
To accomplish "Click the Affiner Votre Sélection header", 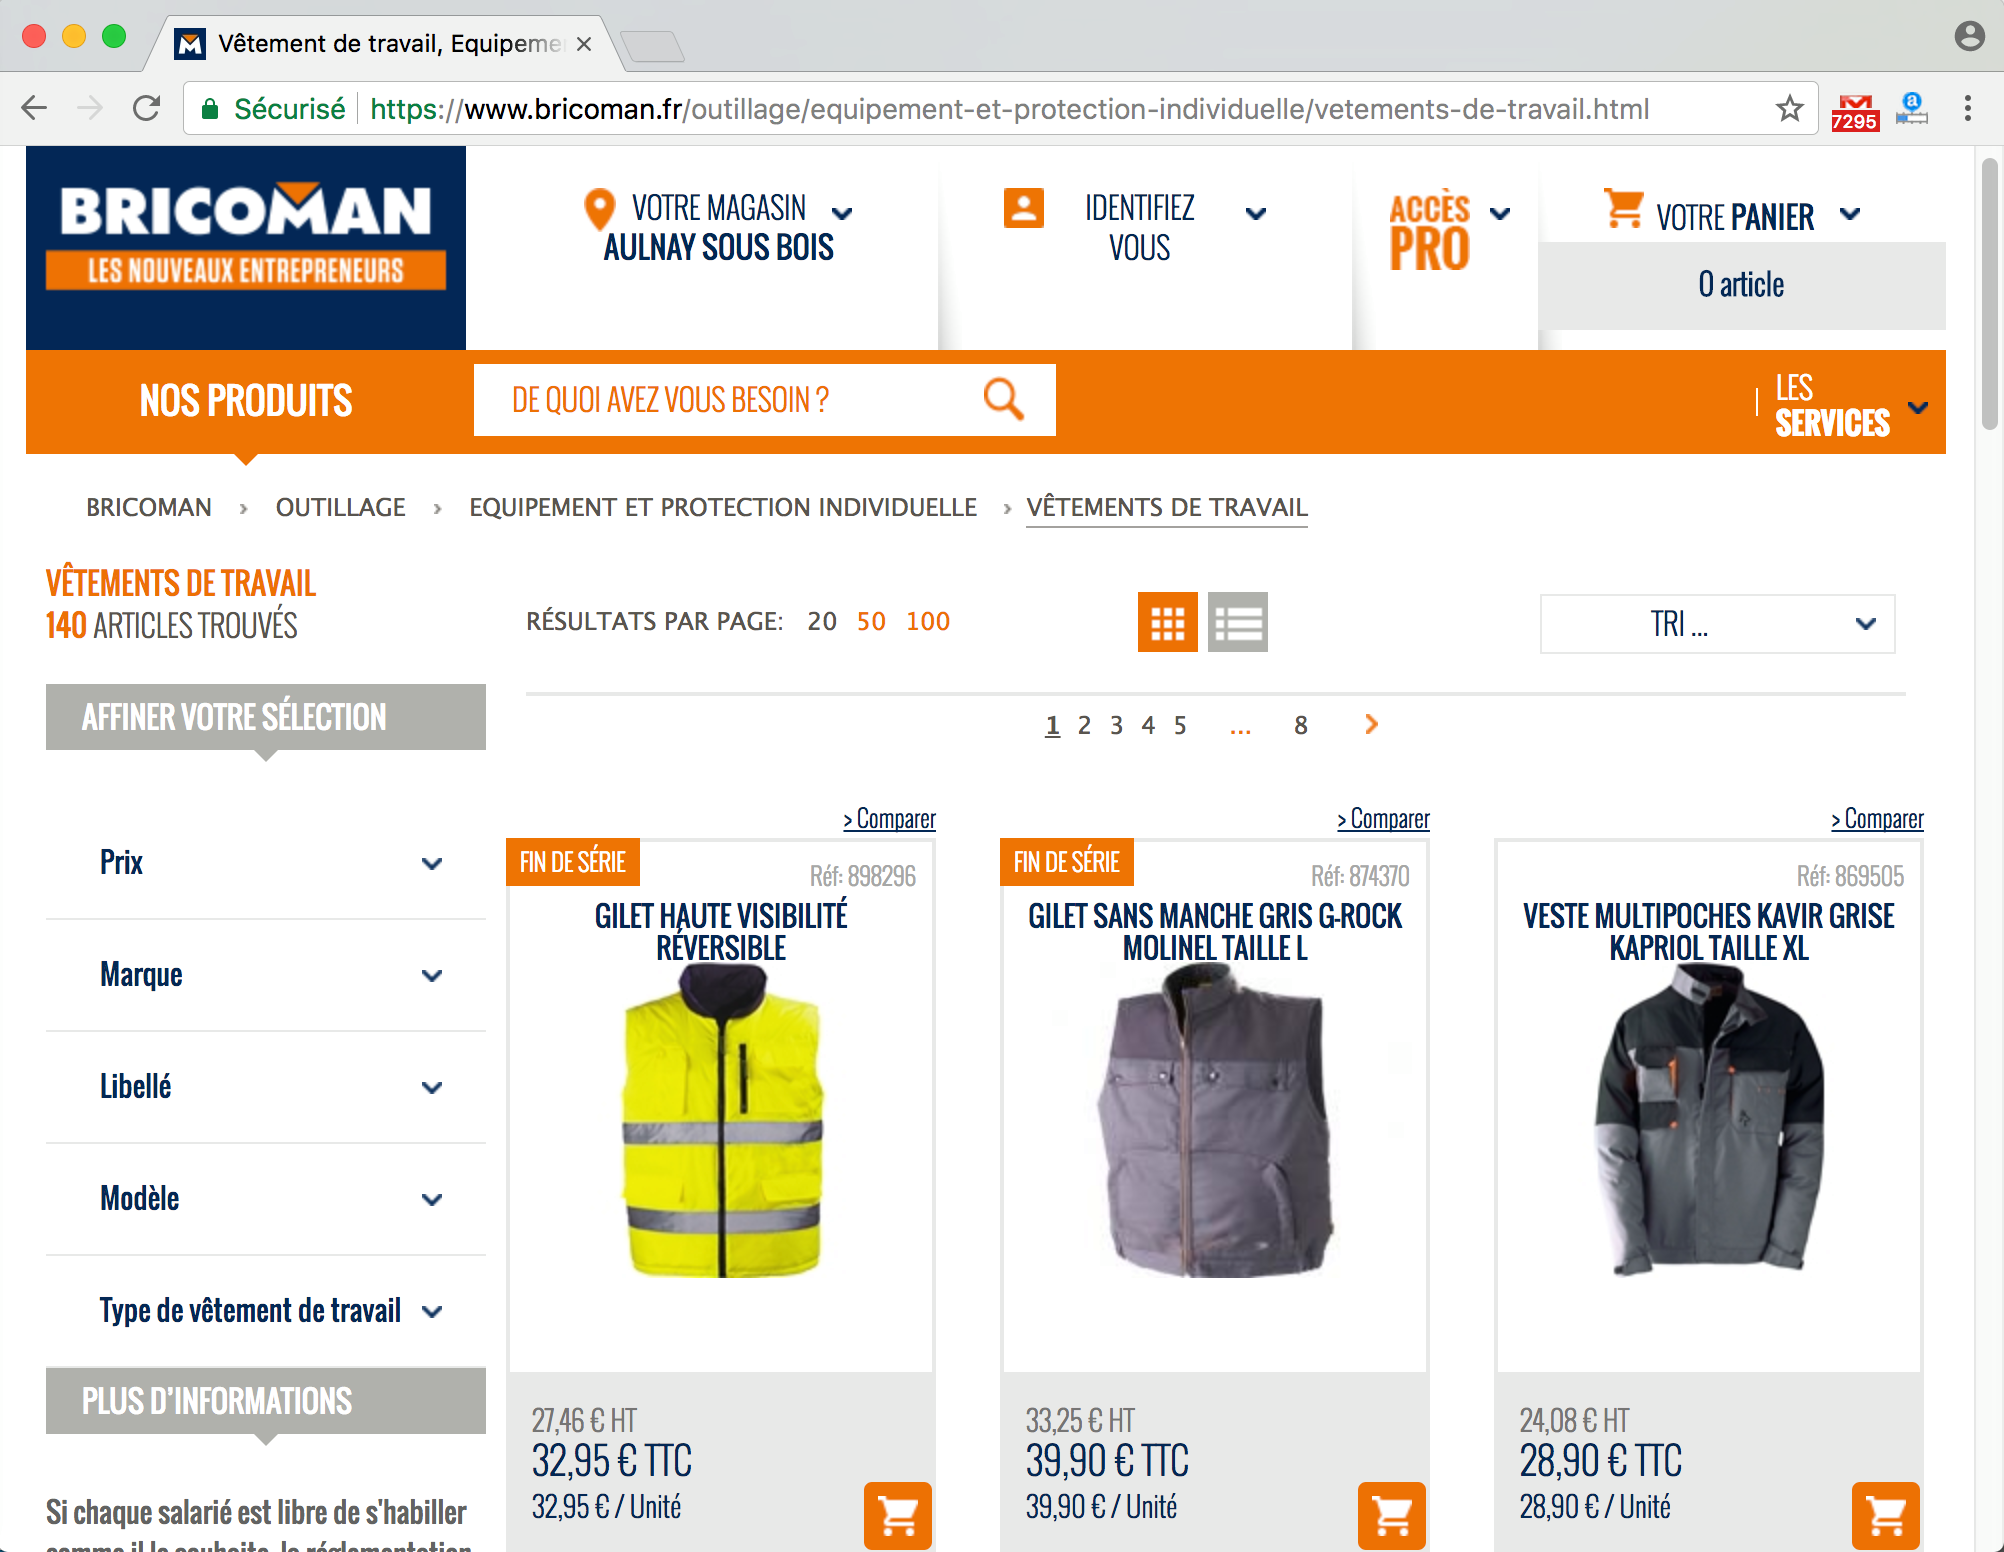I will (x=266, y=717).
